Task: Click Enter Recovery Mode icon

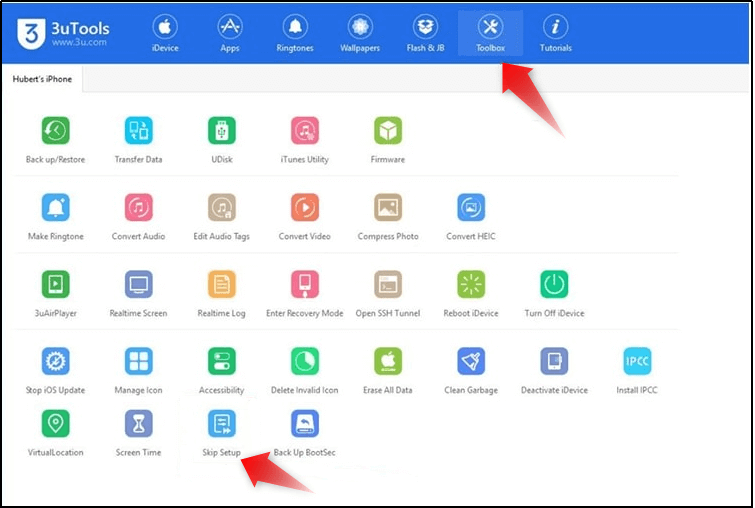Action: click(305, 284)
